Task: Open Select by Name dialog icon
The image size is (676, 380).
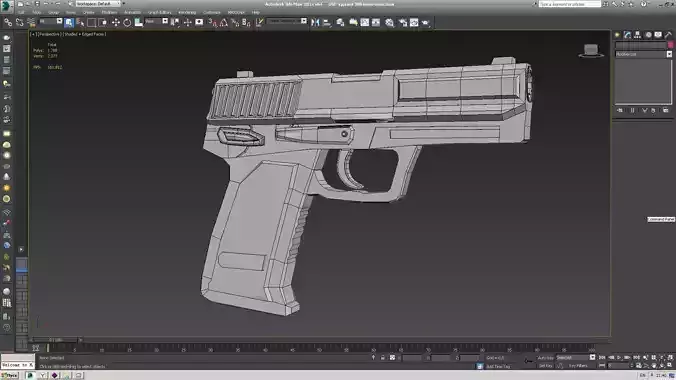Action: 80,22
